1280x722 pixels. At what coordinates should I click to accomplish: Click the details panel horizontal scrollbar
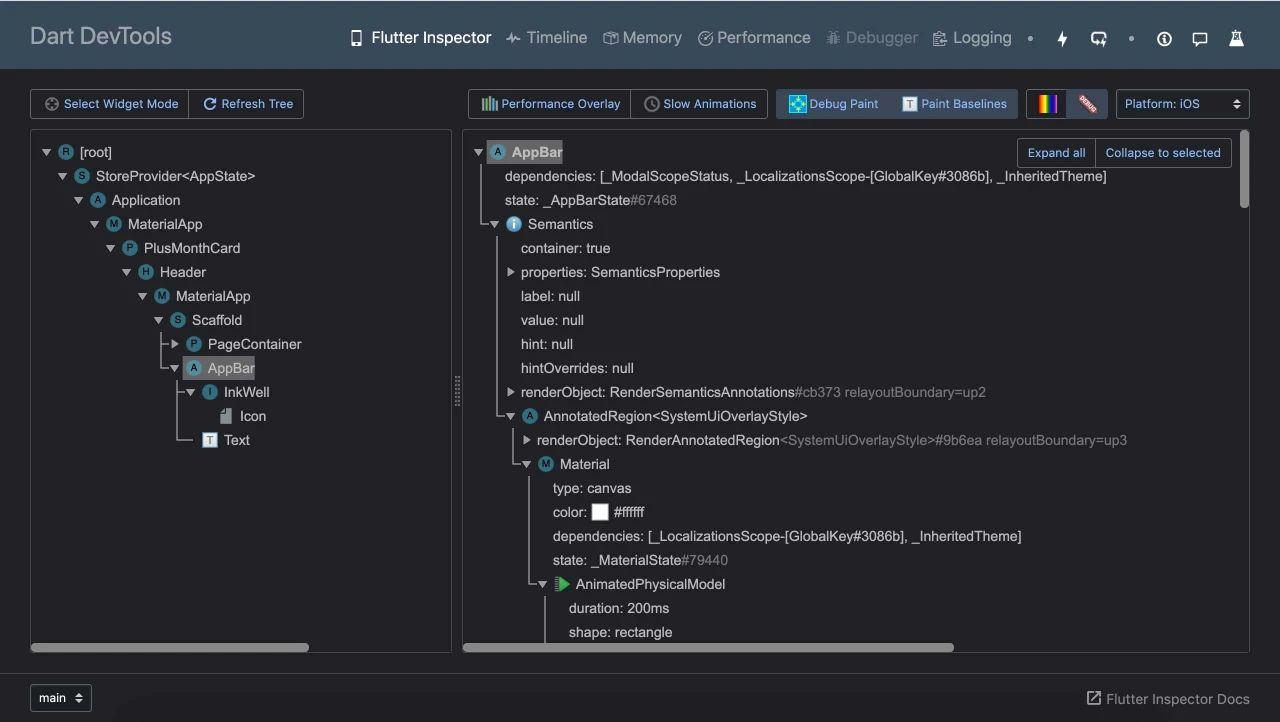[x=708, y=647]
